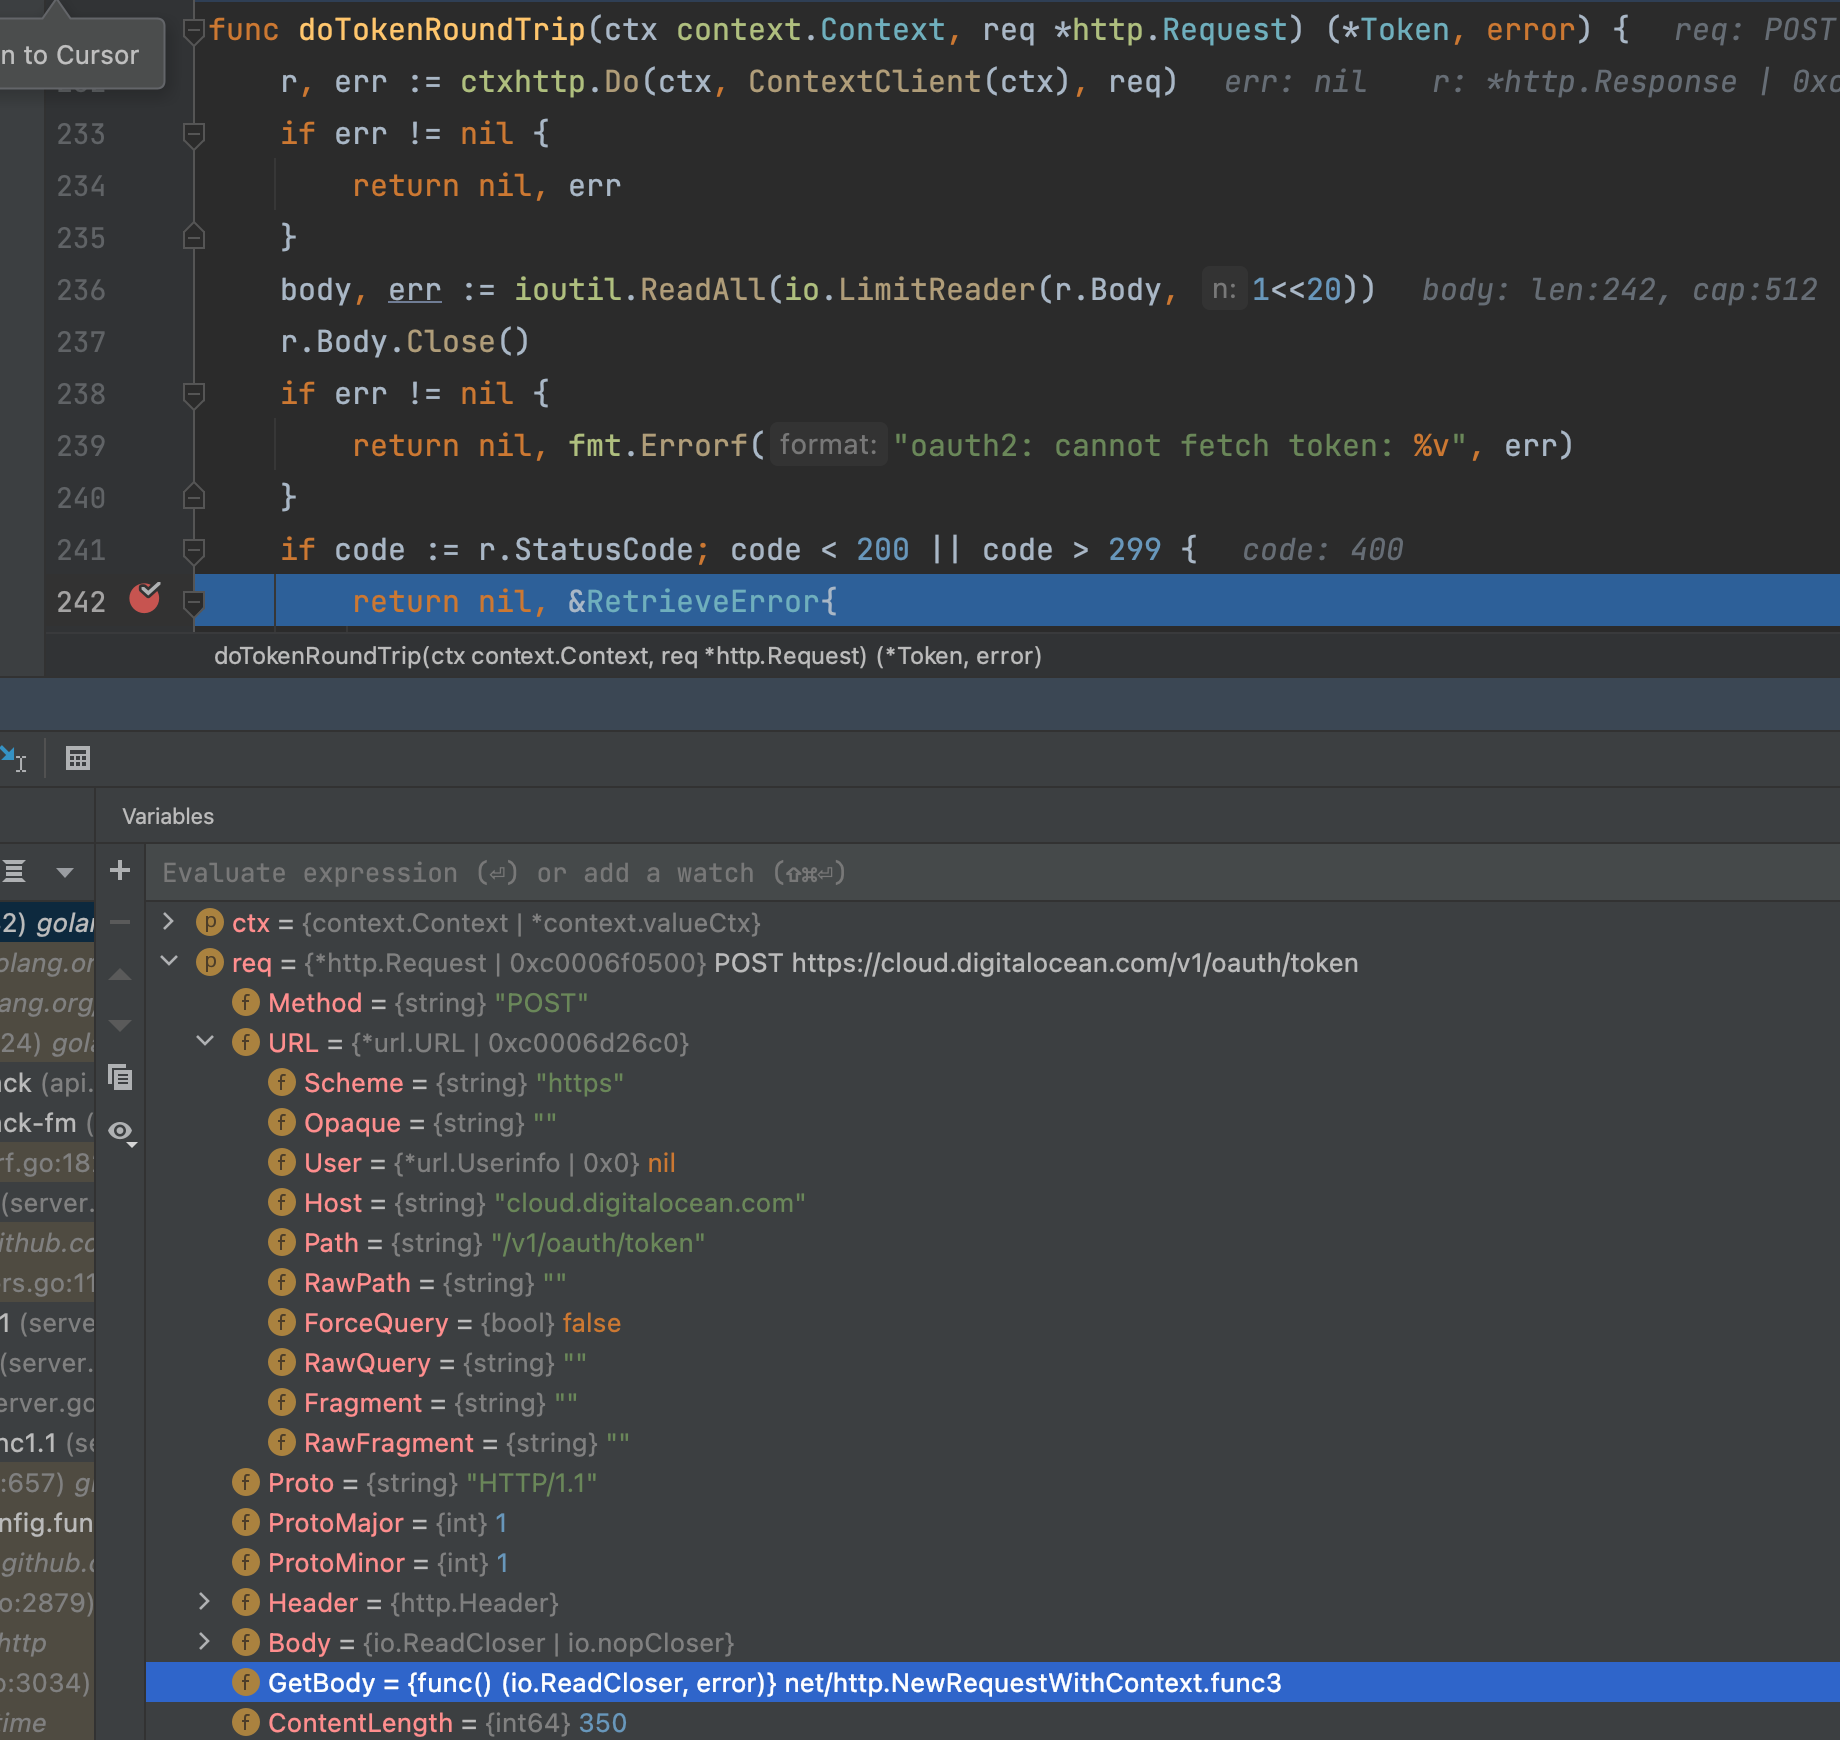The width and height of the screenshot is (1840, 1740).
Task: Move watch down with the down arrow icon
Action: coord(120,1025)
